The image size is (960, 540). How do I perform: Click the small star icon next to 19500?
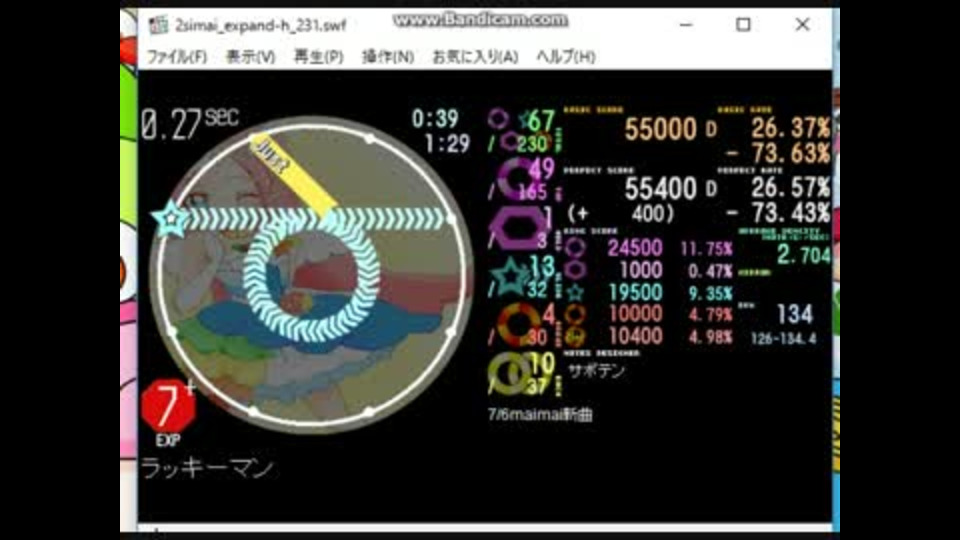574,293
